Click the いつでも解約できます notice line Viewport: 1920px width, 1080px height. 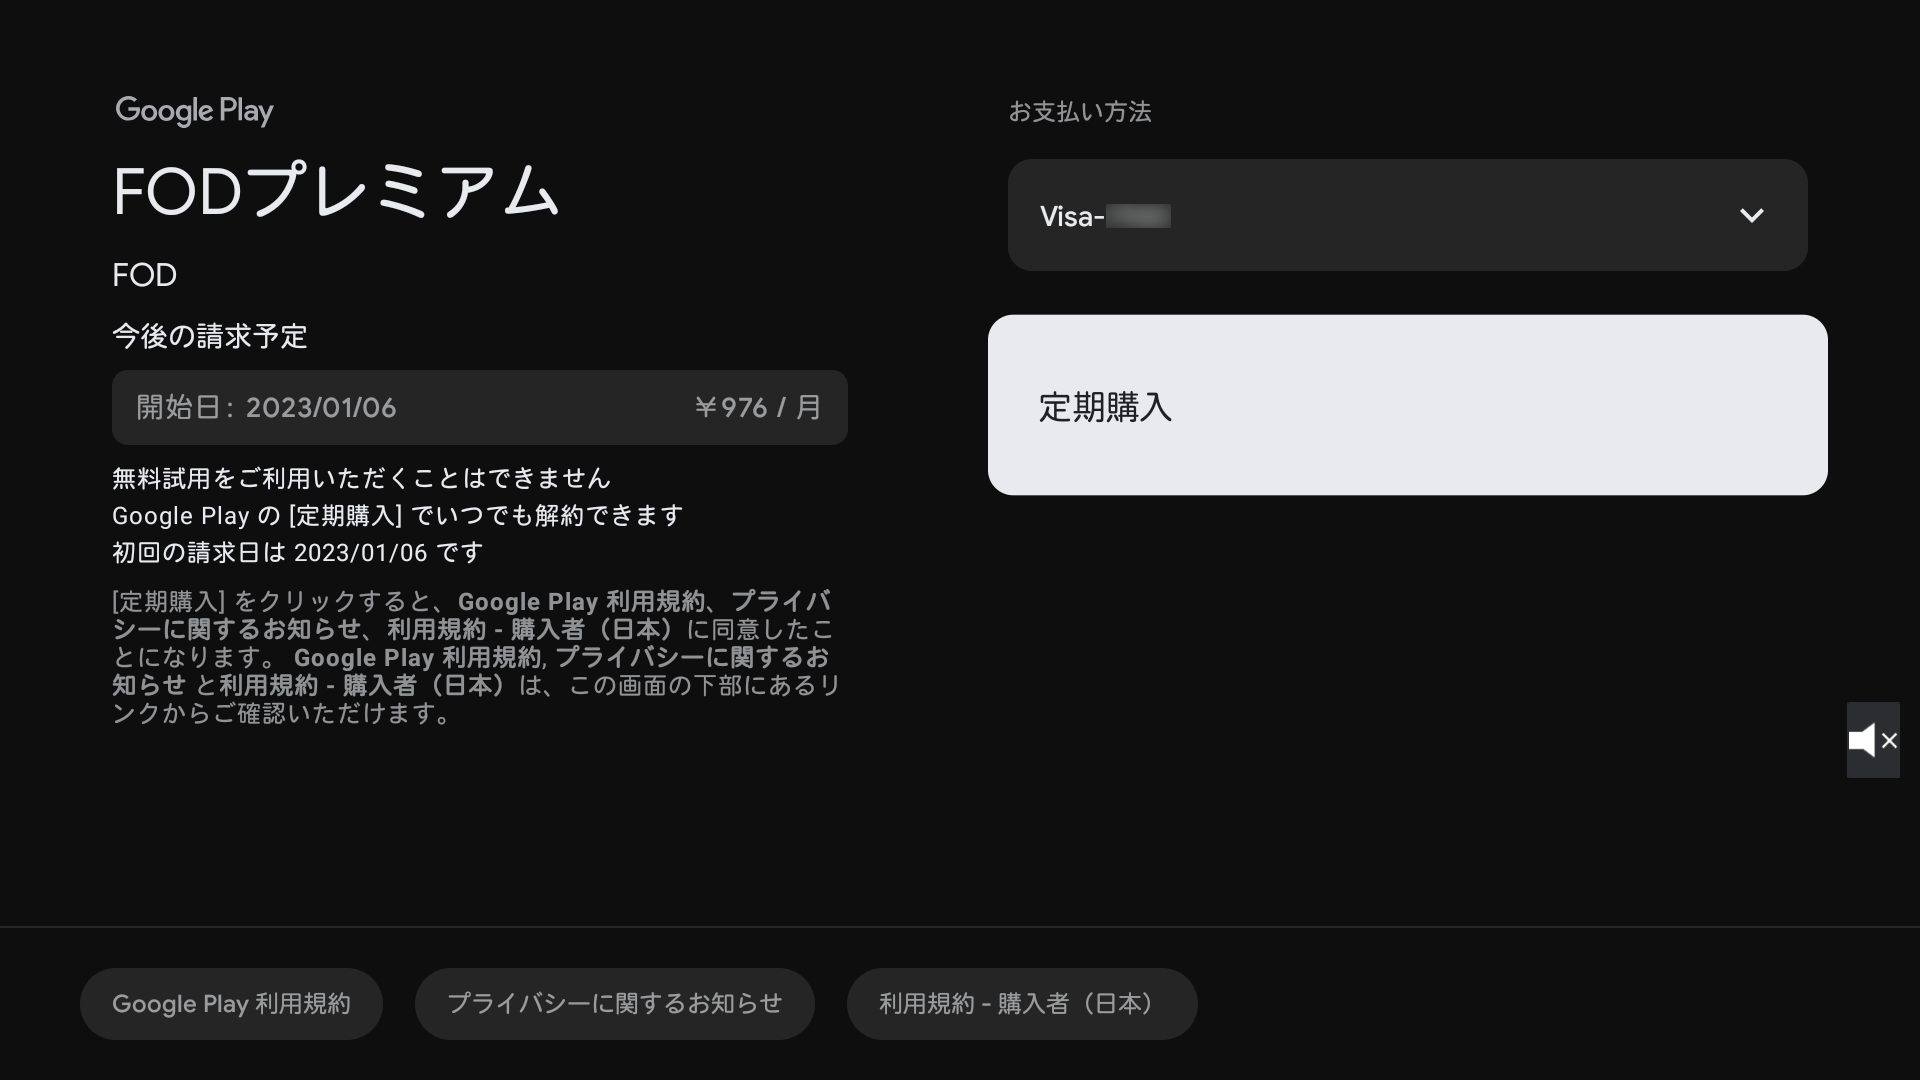pyautogui.click(x=398, y=516)
